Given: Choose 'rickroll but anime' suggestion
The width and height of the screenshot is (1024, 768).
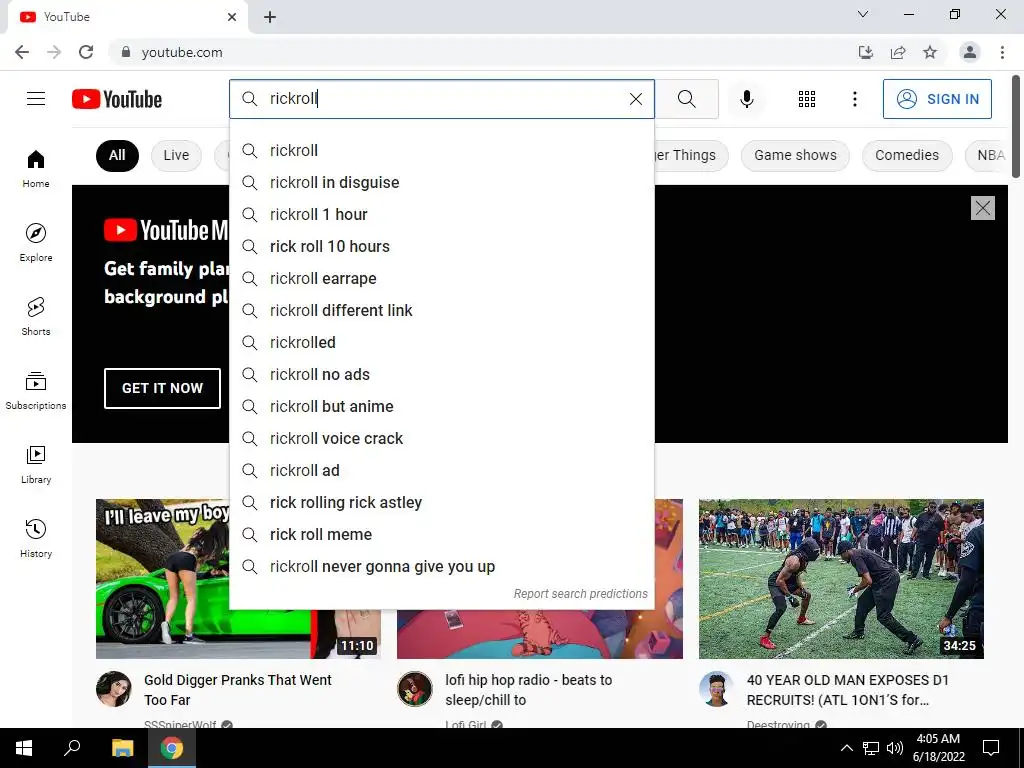Looking at the screenshot, I should coord(441,406).
